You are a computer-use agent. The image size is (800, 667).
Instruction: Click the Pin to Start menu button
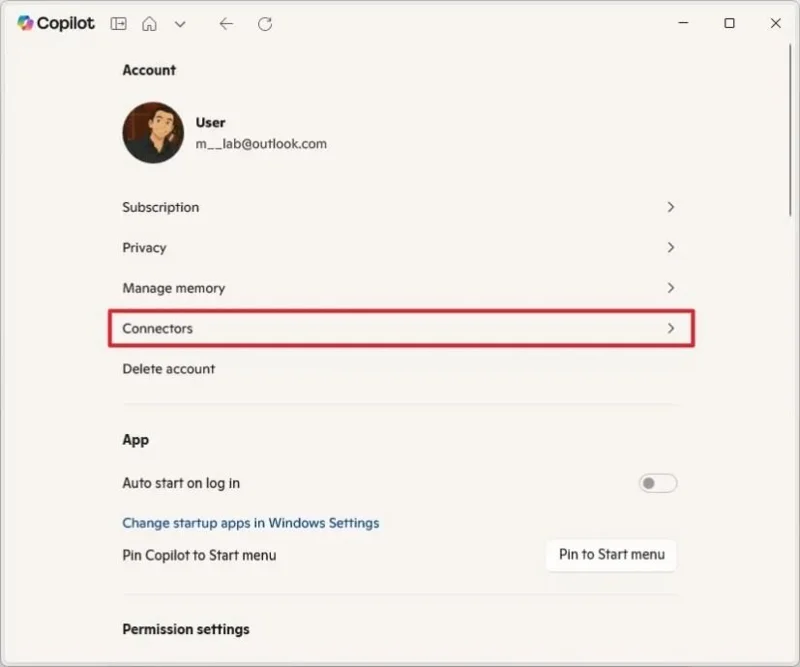[x=611, y=555]
